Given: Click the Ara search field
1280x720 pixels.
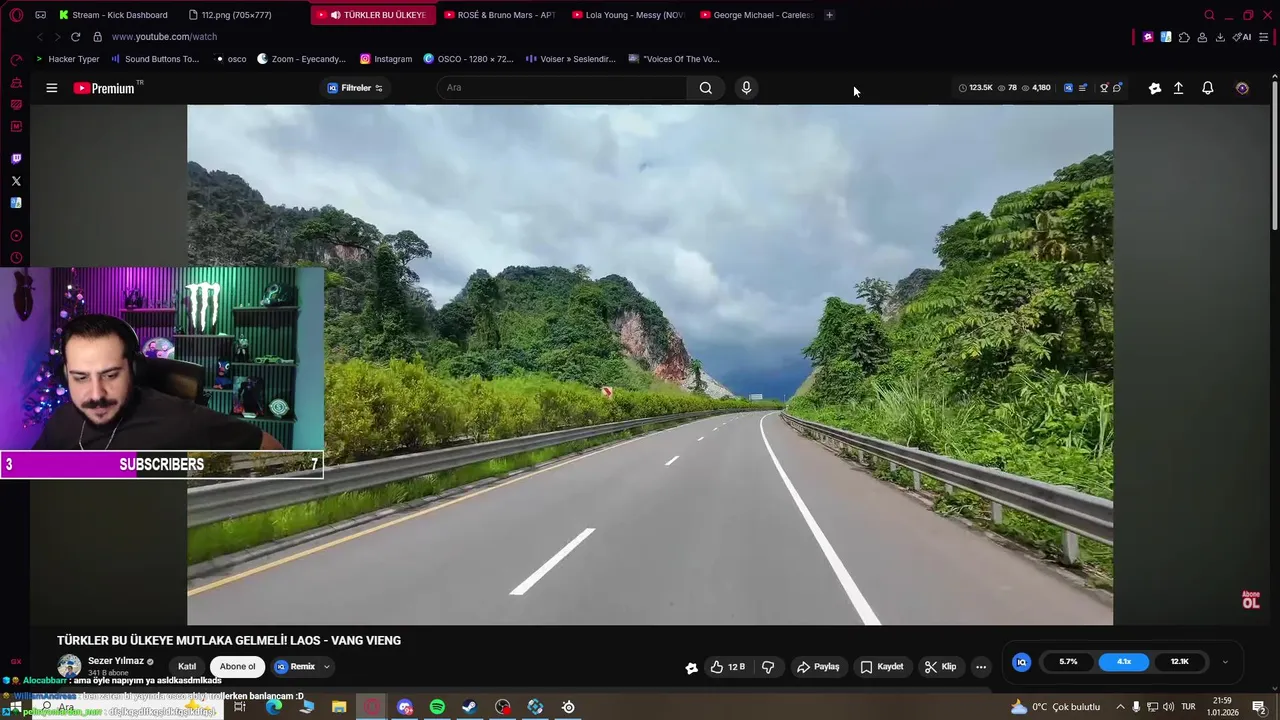Looking at the screenshot, I should click(x=563, y=88).
